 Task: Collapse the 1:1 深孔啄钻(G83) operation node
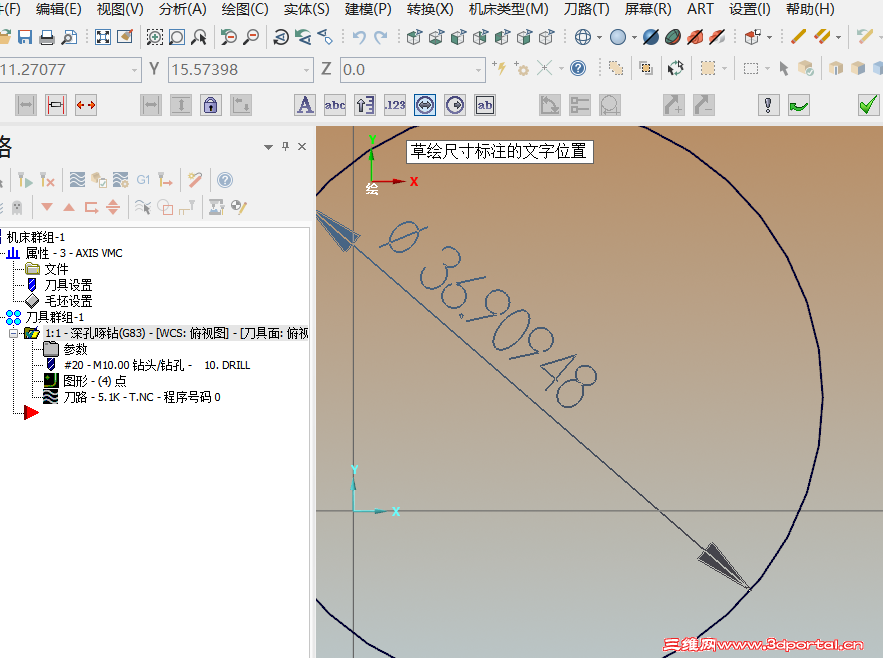click(x=14, y=334)
